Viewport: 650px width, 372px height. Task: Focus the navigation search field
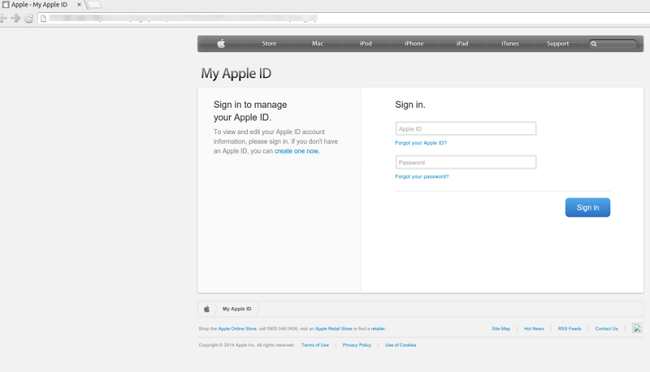613,44
